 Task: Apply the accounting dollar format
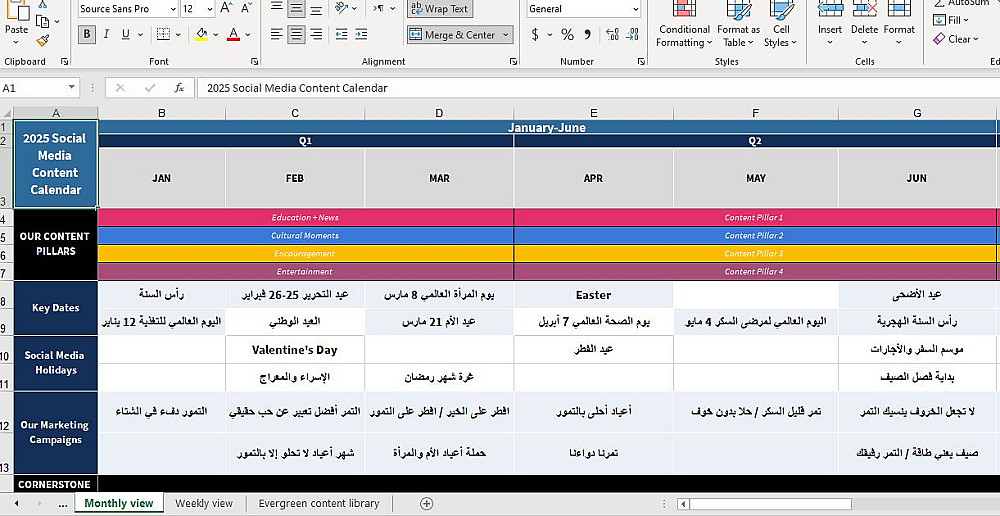click(x=534, y=34)
